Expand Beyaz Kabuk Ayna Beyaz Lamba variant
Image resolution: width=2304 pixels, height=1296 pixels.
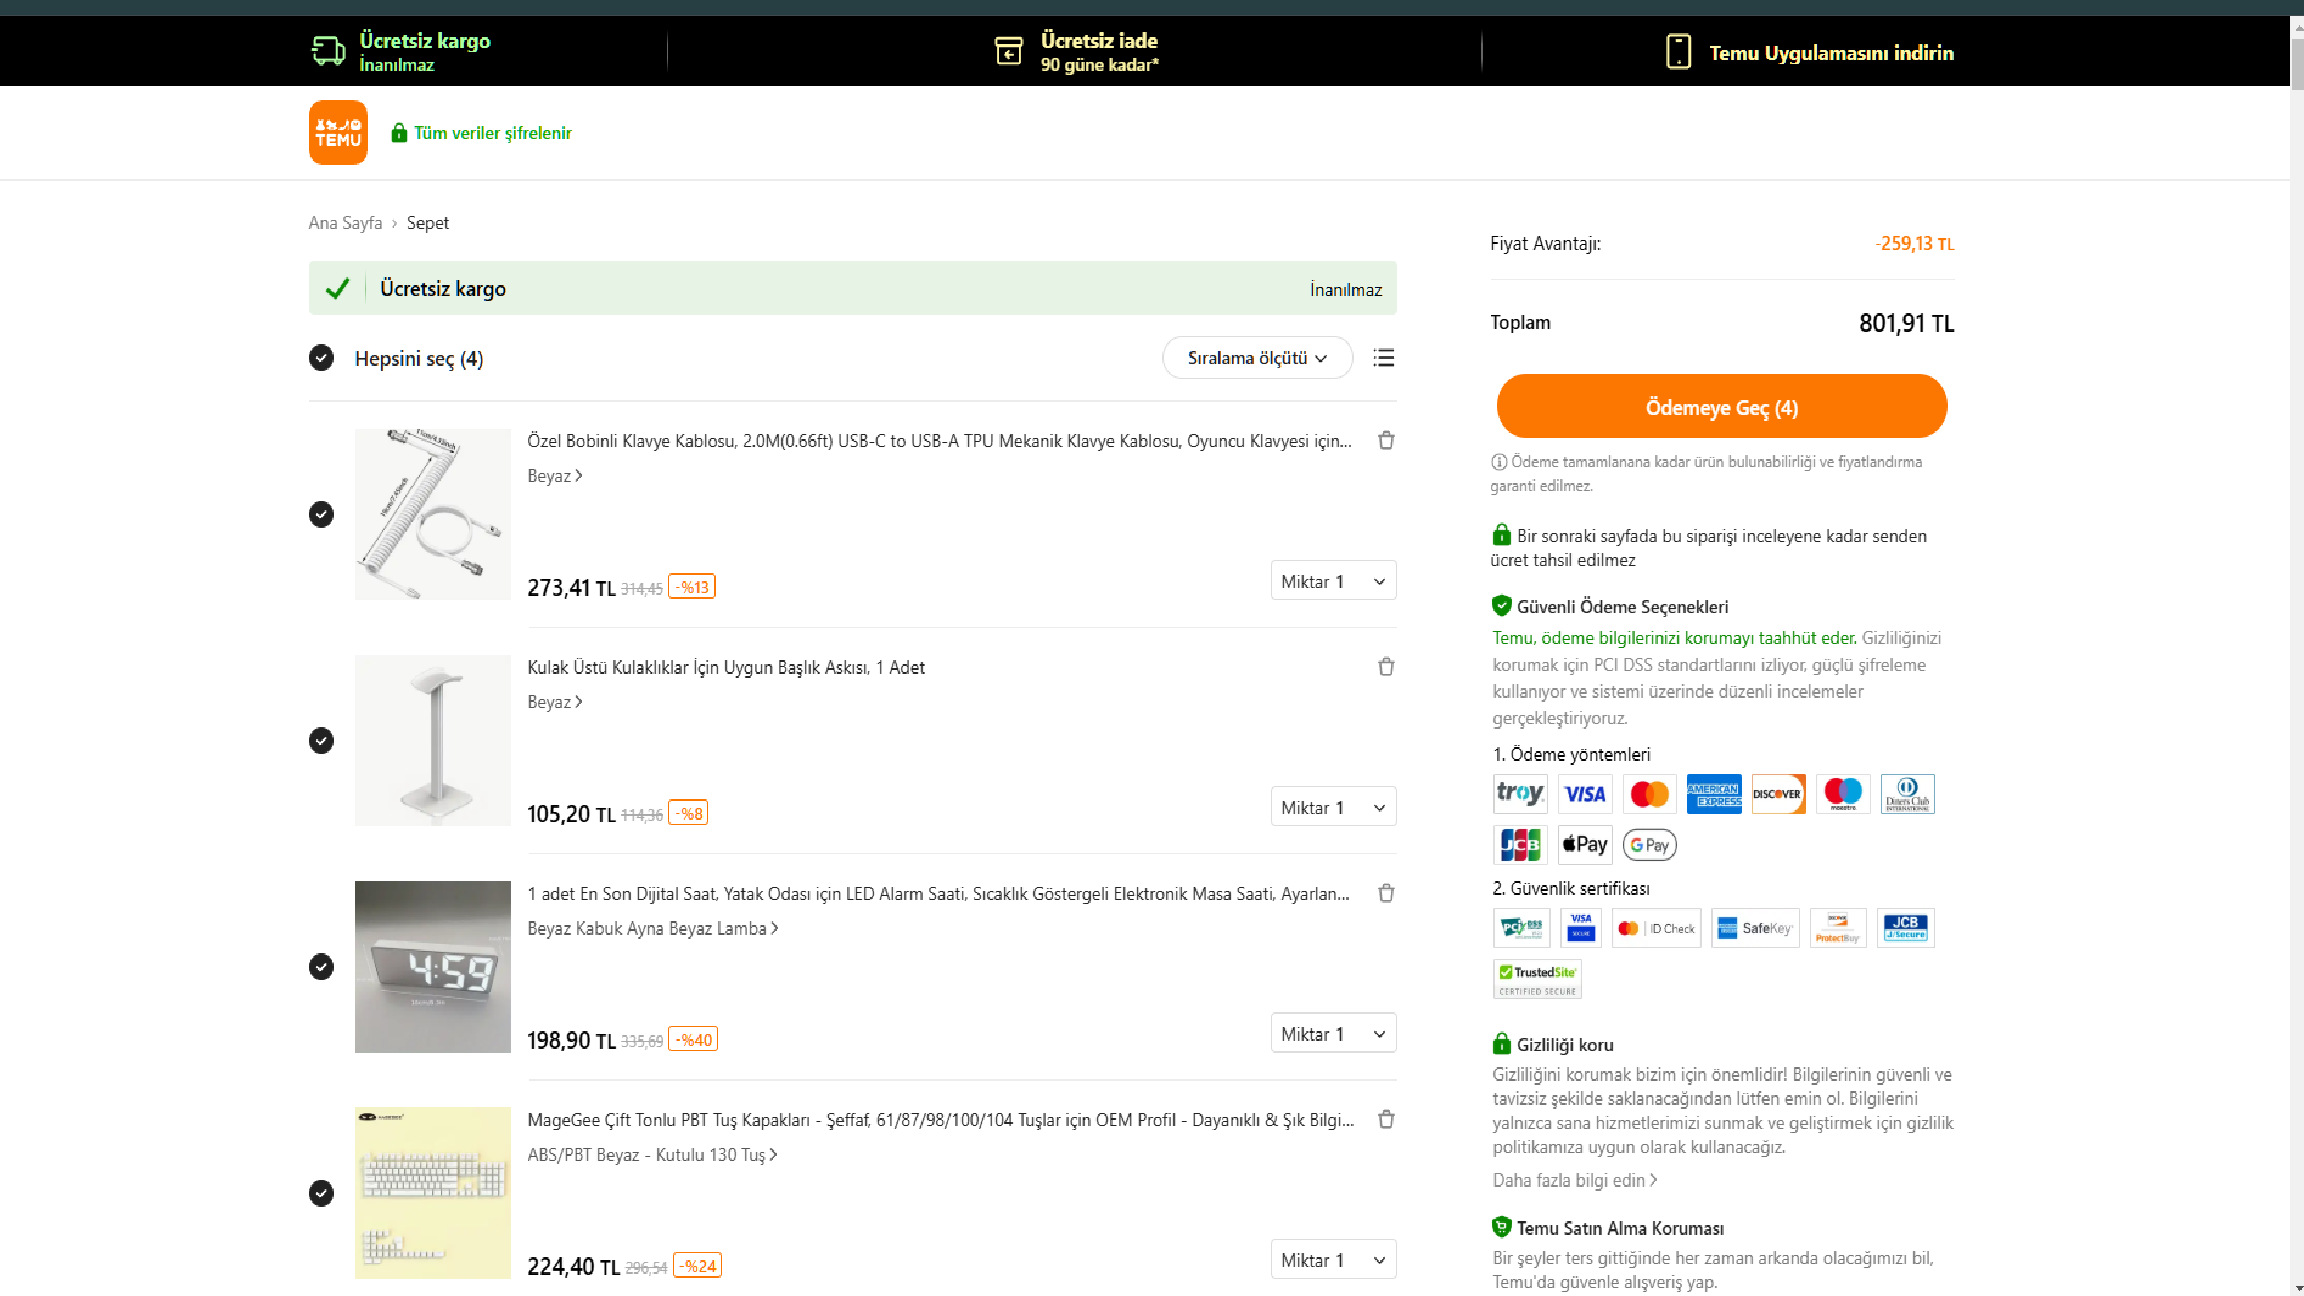coord(652,928)
